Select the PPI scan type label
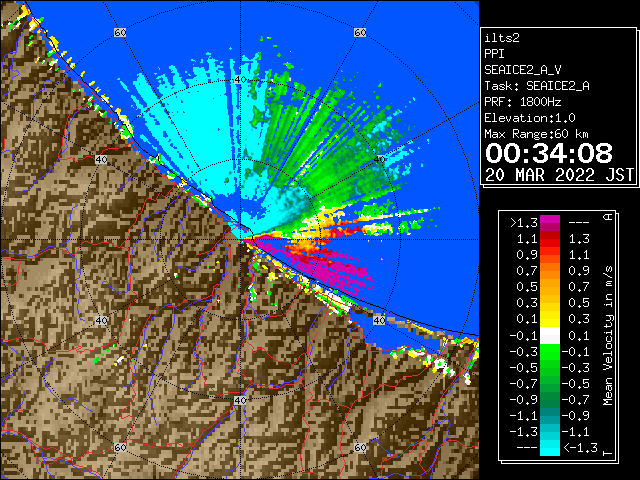Image resolution: width=640 pixels, height=480 pixels. (494, 54)
